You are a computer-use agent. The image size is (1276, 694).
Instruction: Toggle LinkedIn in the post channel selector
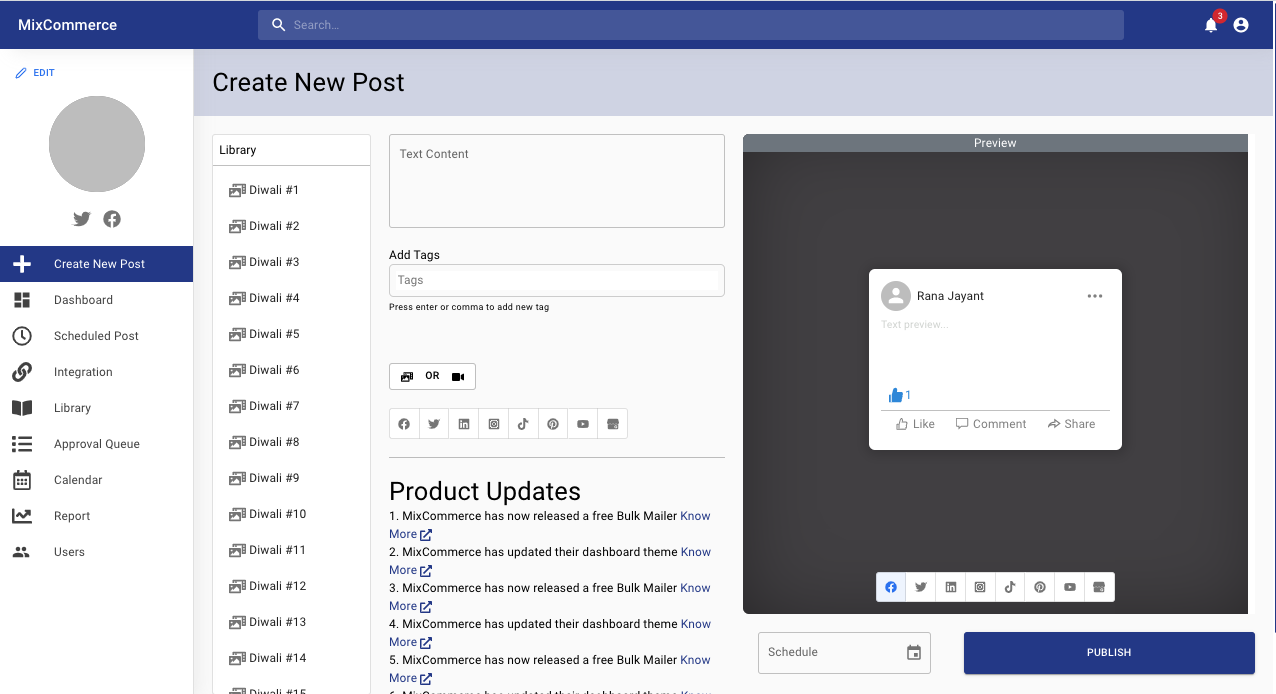[x=464, y=424]
